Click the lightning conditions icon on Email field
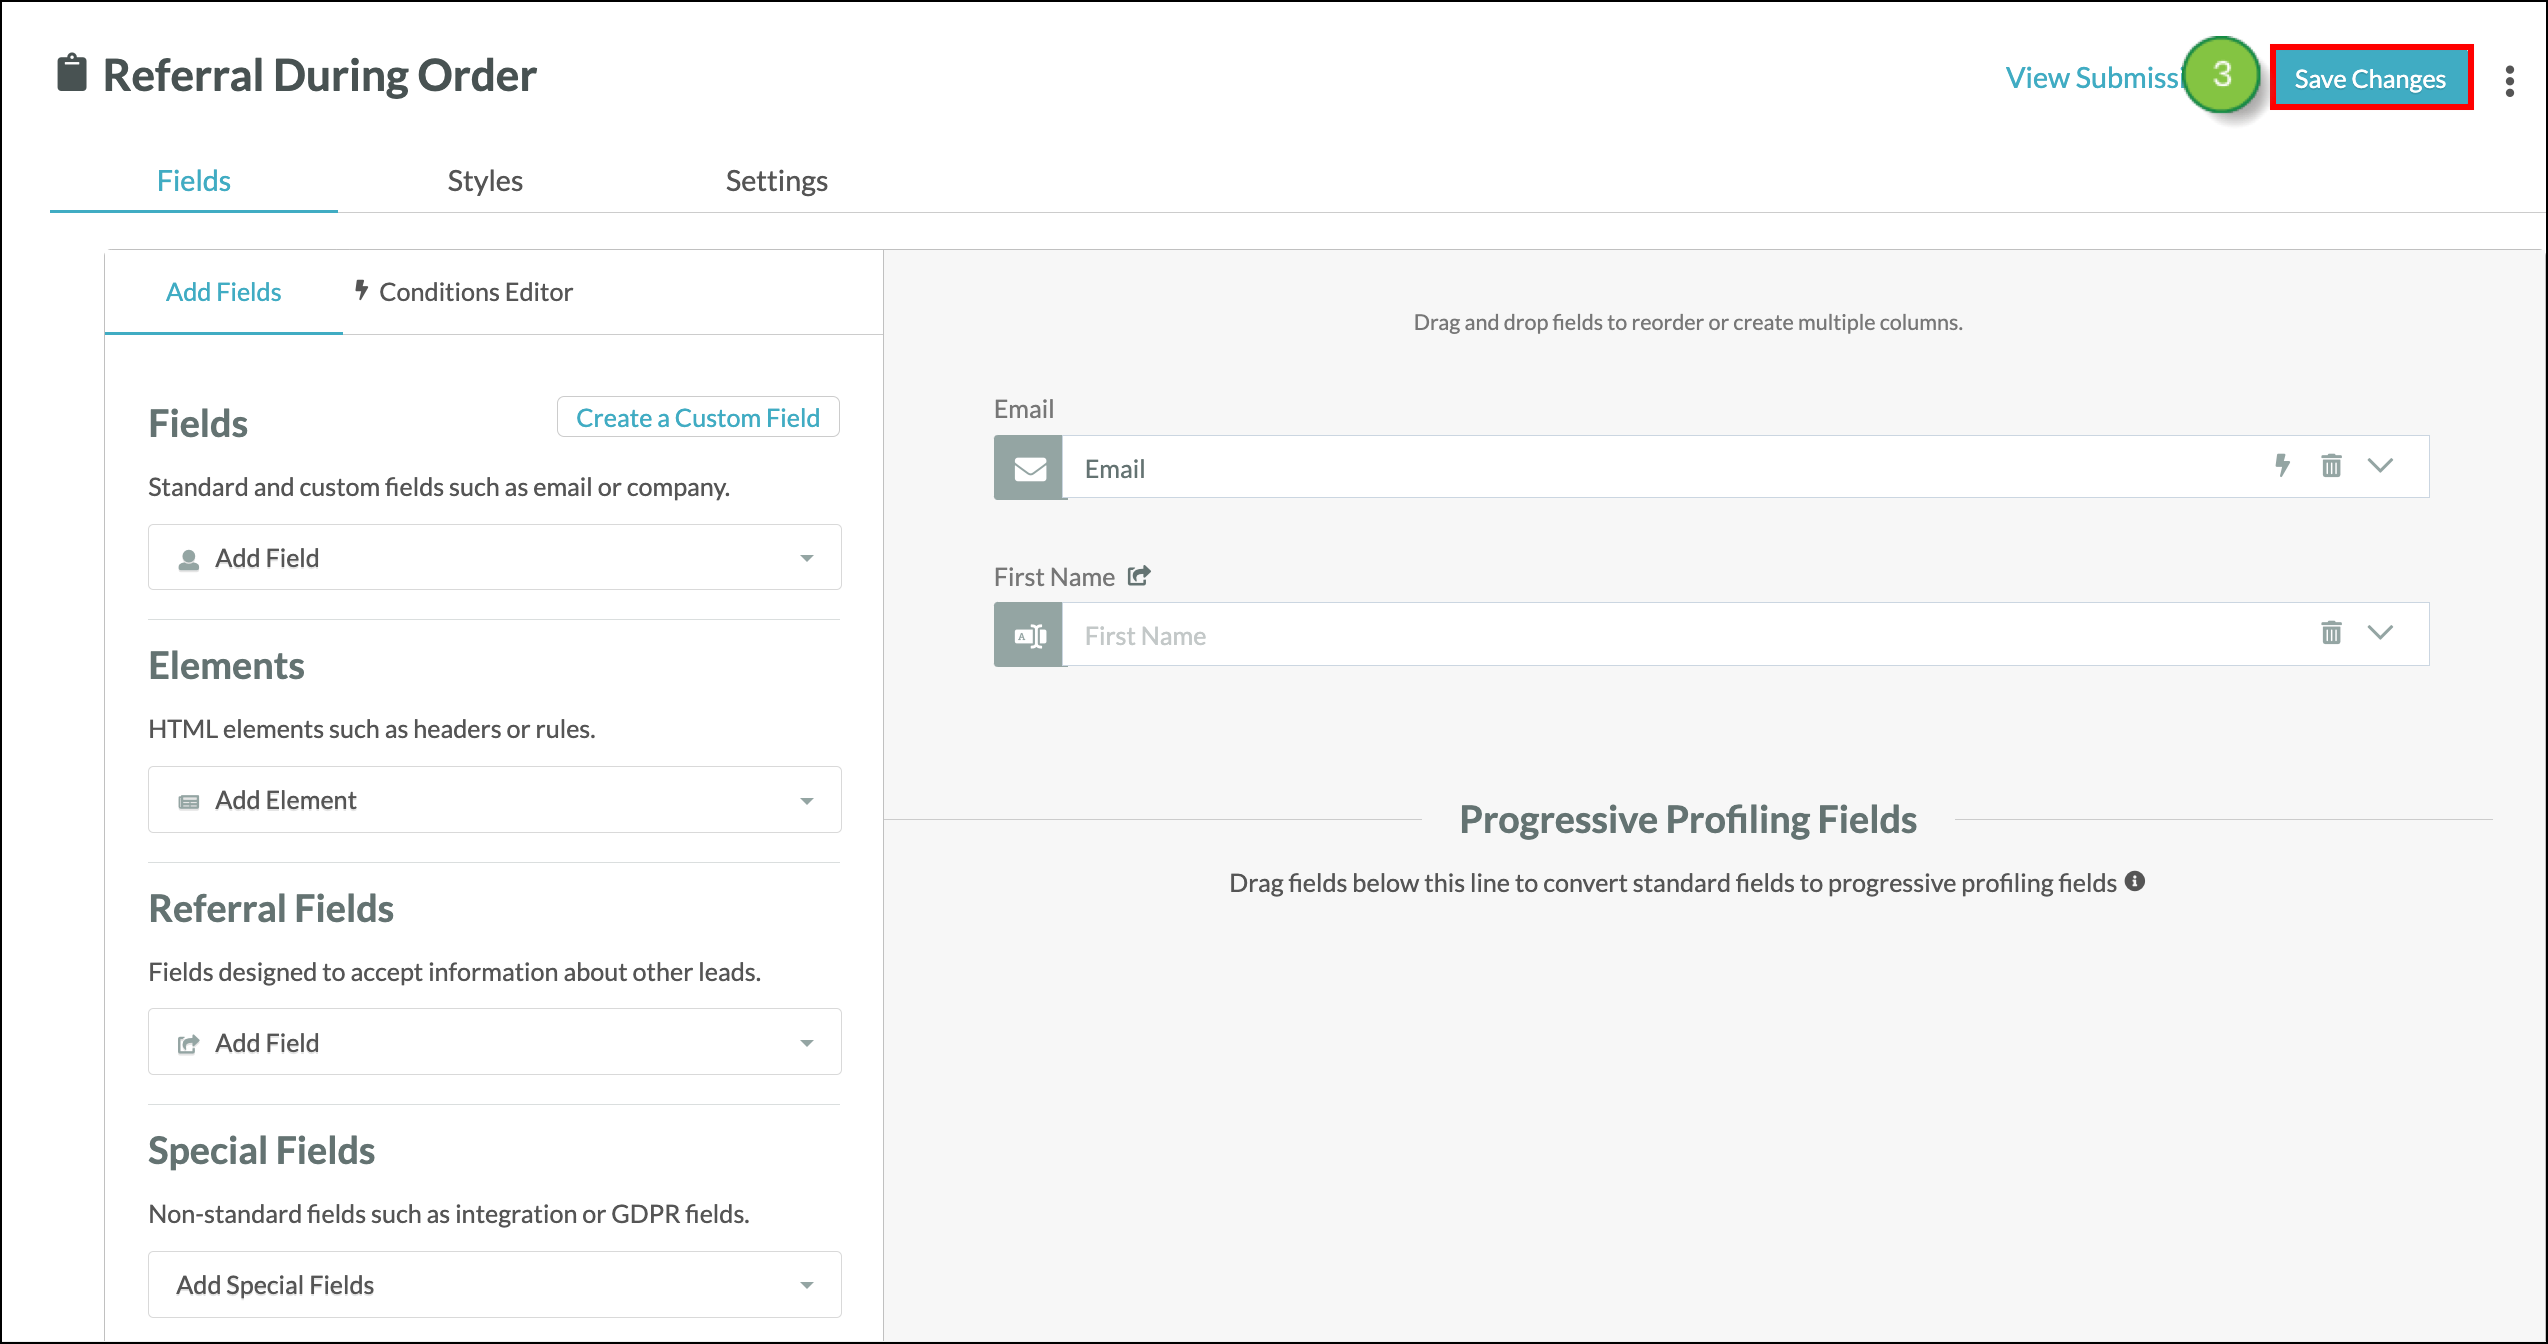This screenshot has width=2548, height=1344. (x=2282, y=465)
